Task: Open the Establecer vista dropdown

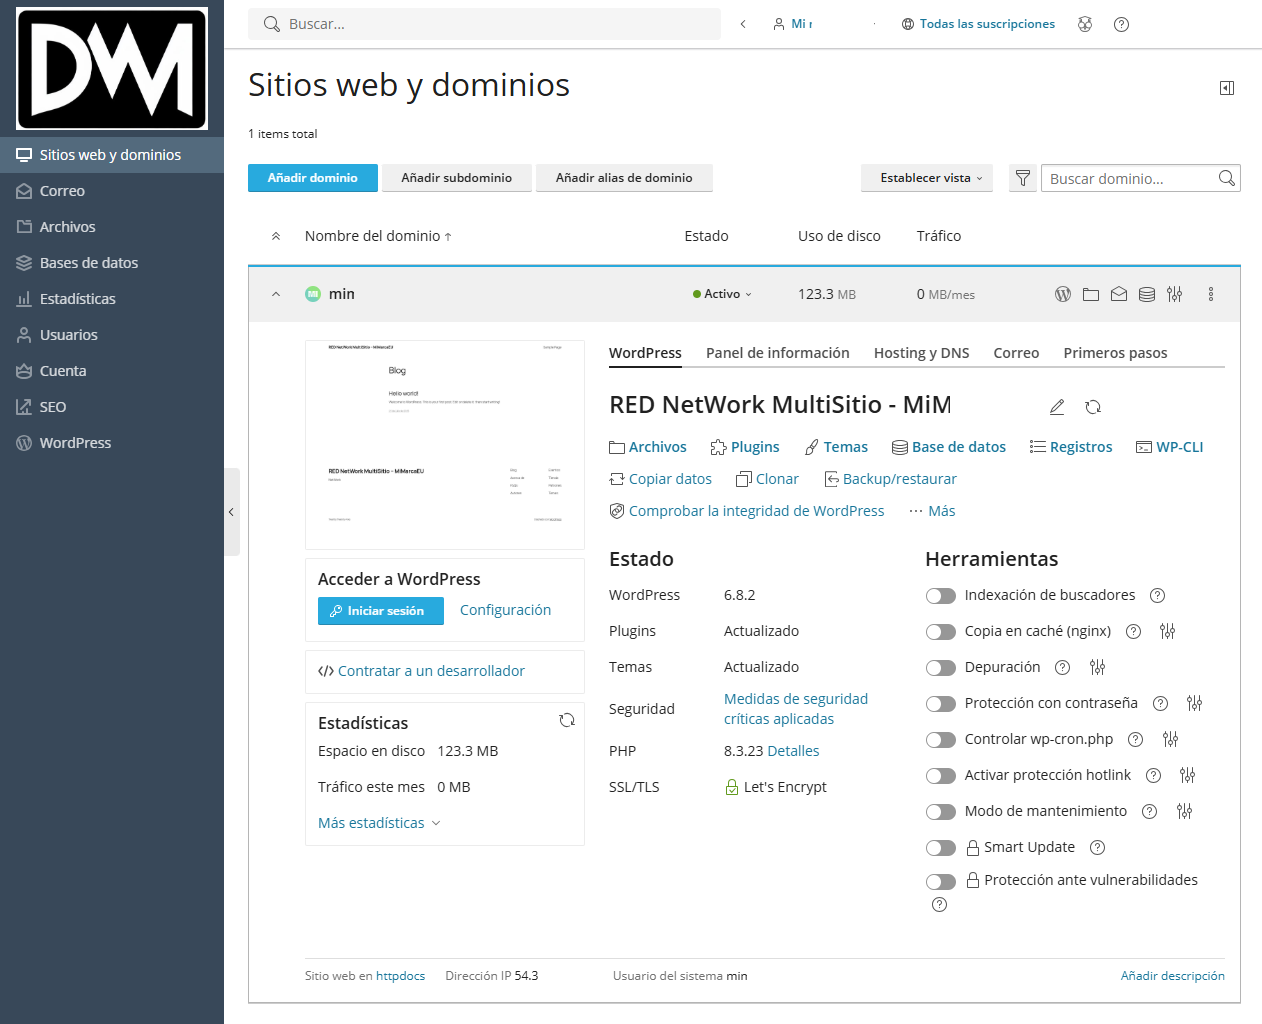Action: pyautogui.click(x=927, y=178)
